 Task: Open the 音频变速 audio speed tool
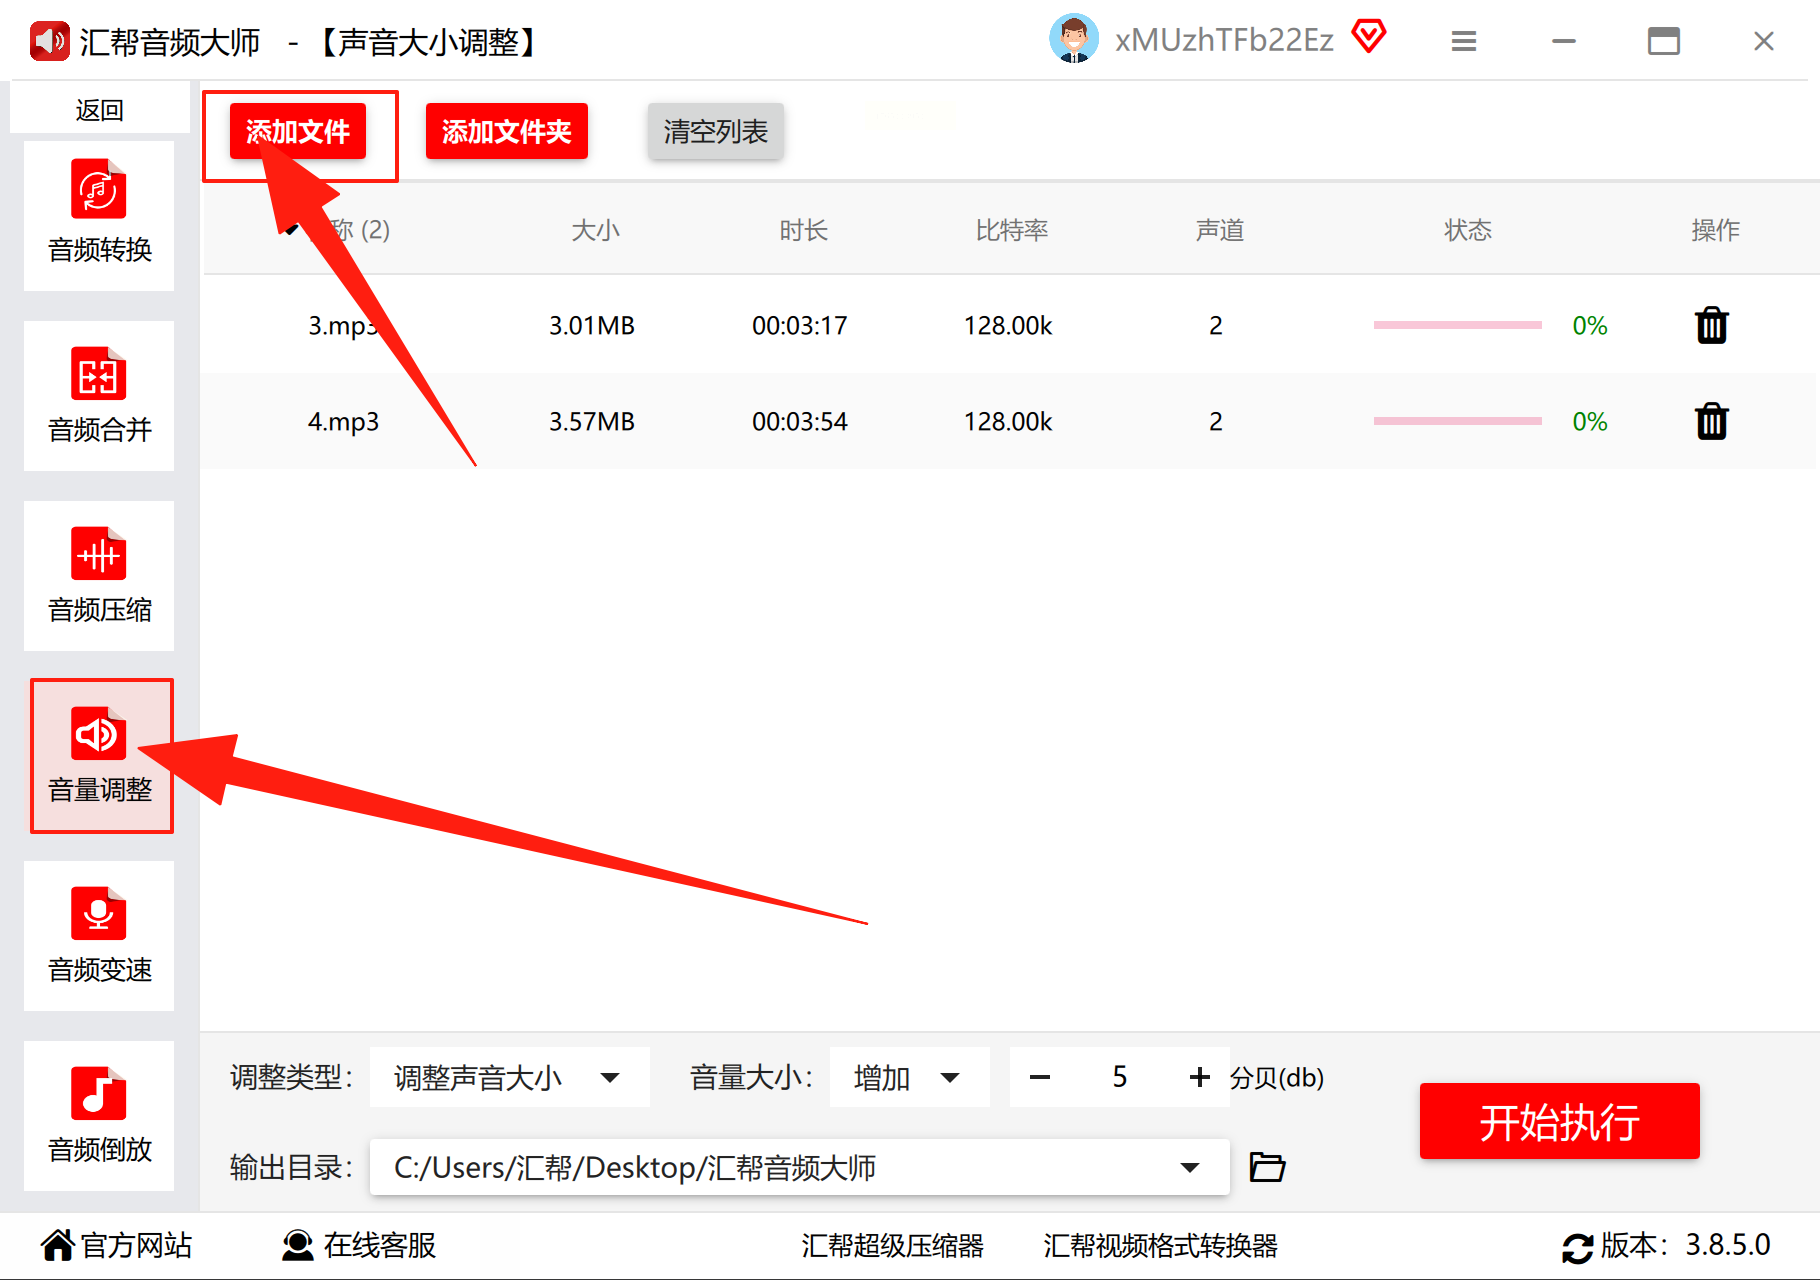coord(99,935)
